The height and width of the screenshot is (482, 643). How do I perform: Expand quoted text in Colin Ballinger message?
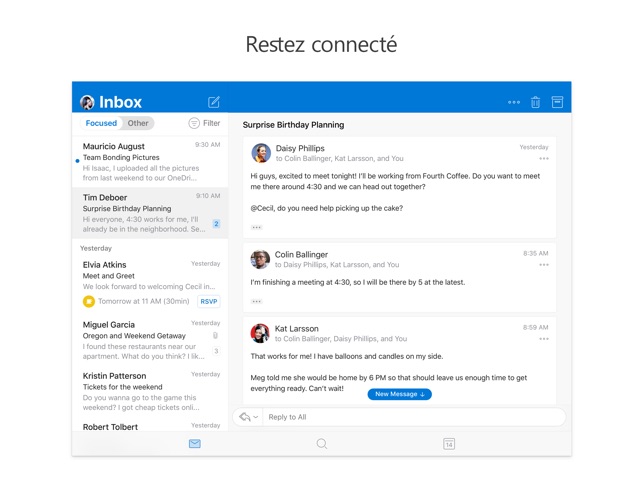[x=256, y=302]
